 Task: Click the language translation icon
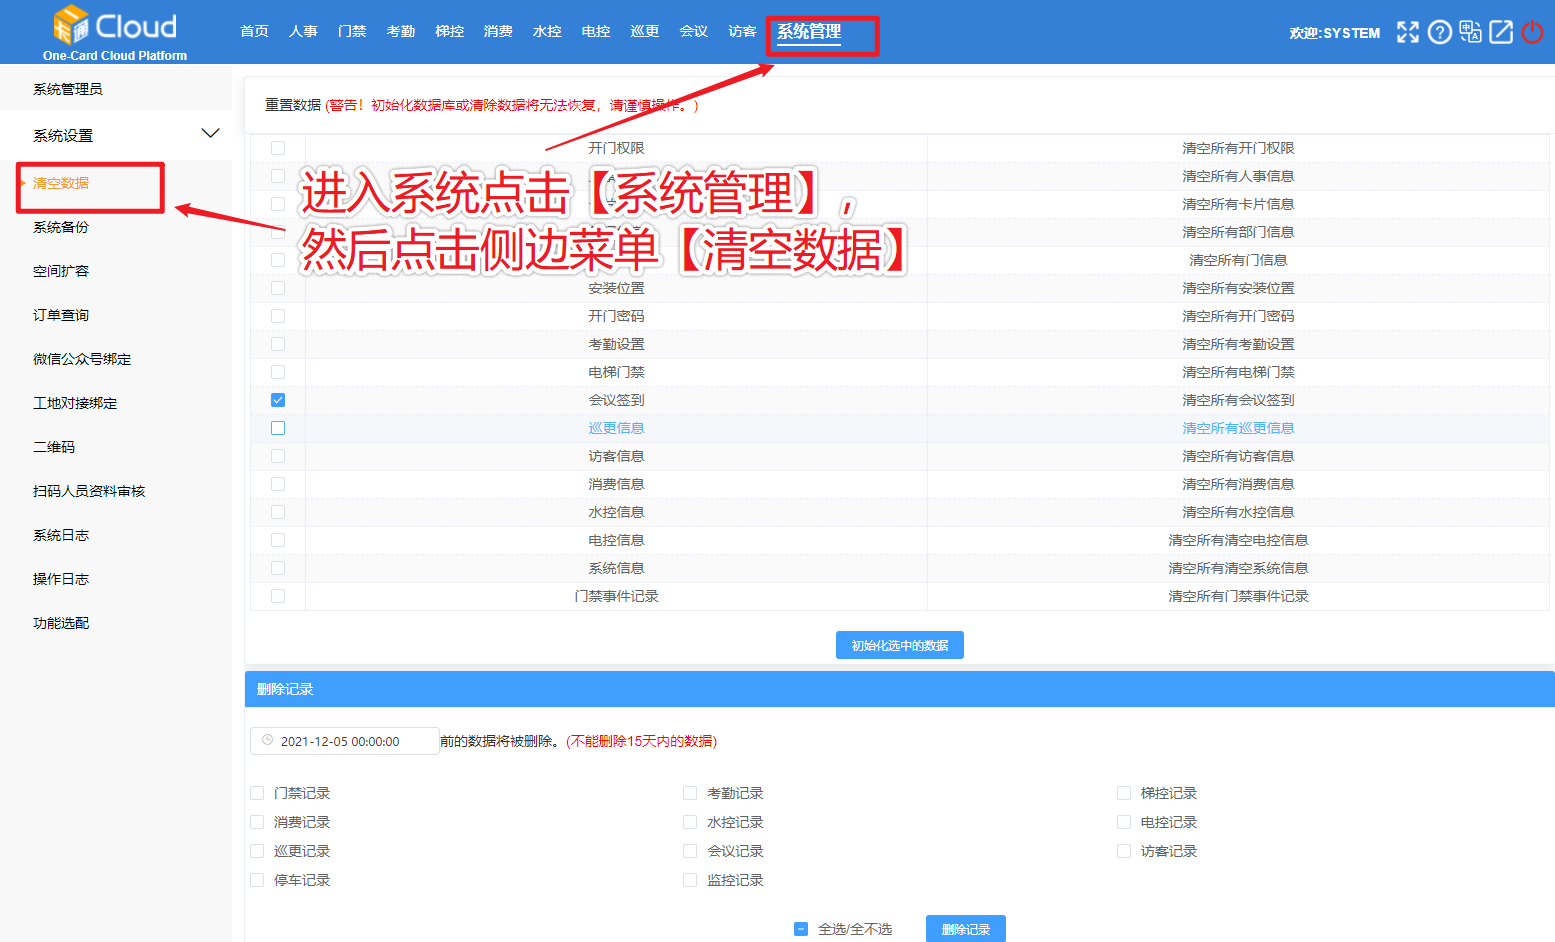1470,32
